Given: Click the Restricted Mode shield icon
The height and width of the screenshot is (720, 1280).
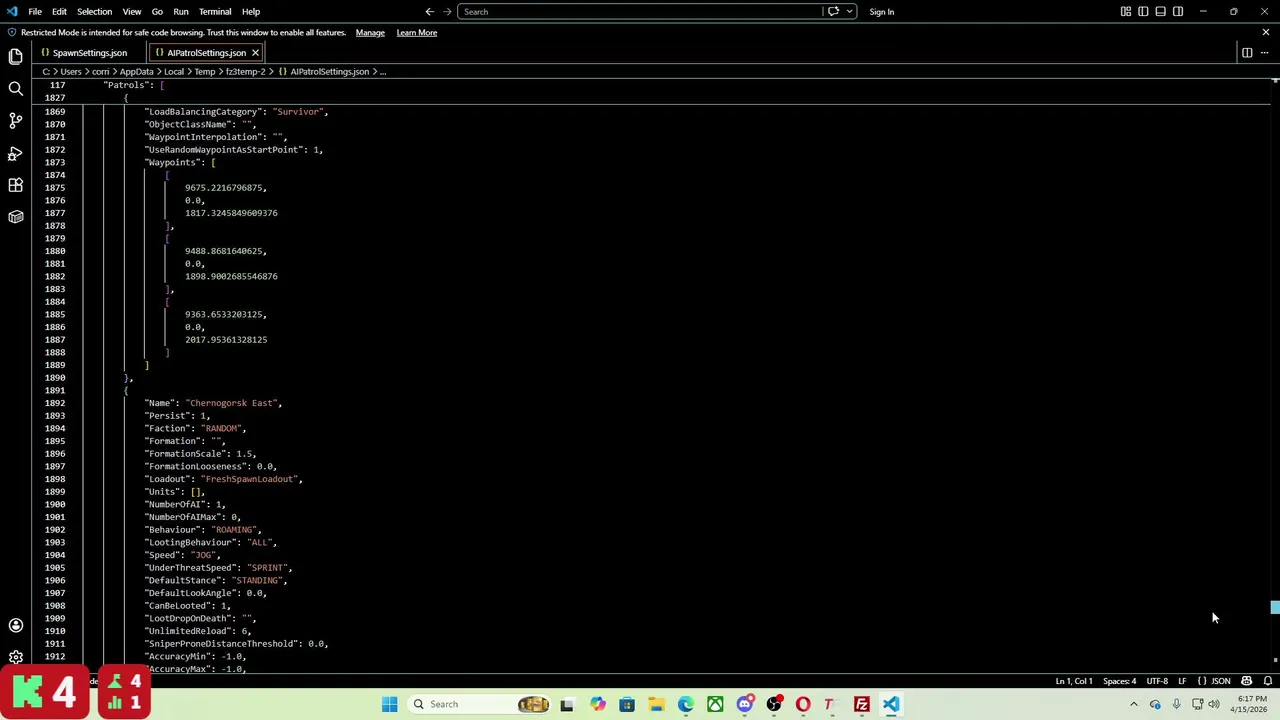Looking at the screenshot, I should 12,32.
